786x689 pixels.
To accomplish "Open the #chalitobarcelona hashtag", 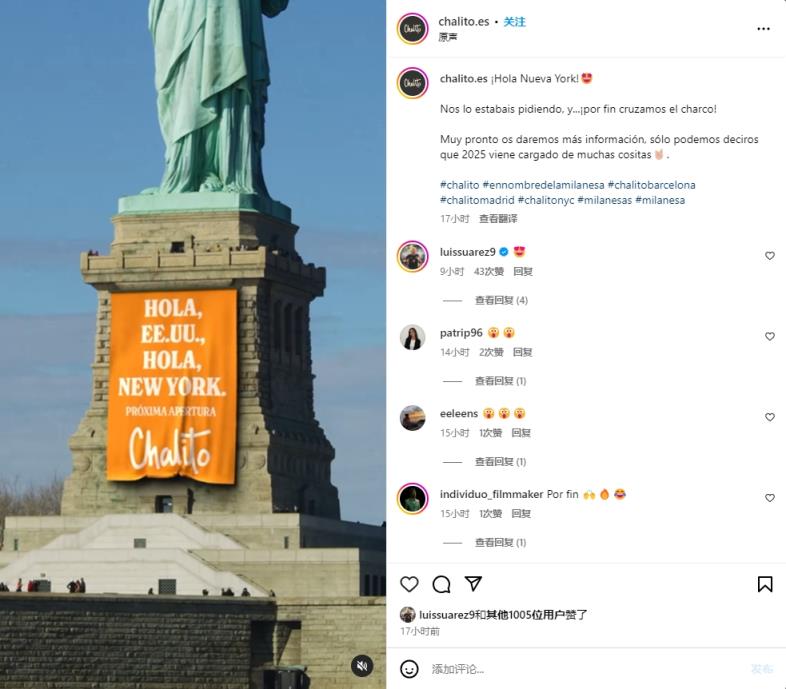I will point(651,185).
